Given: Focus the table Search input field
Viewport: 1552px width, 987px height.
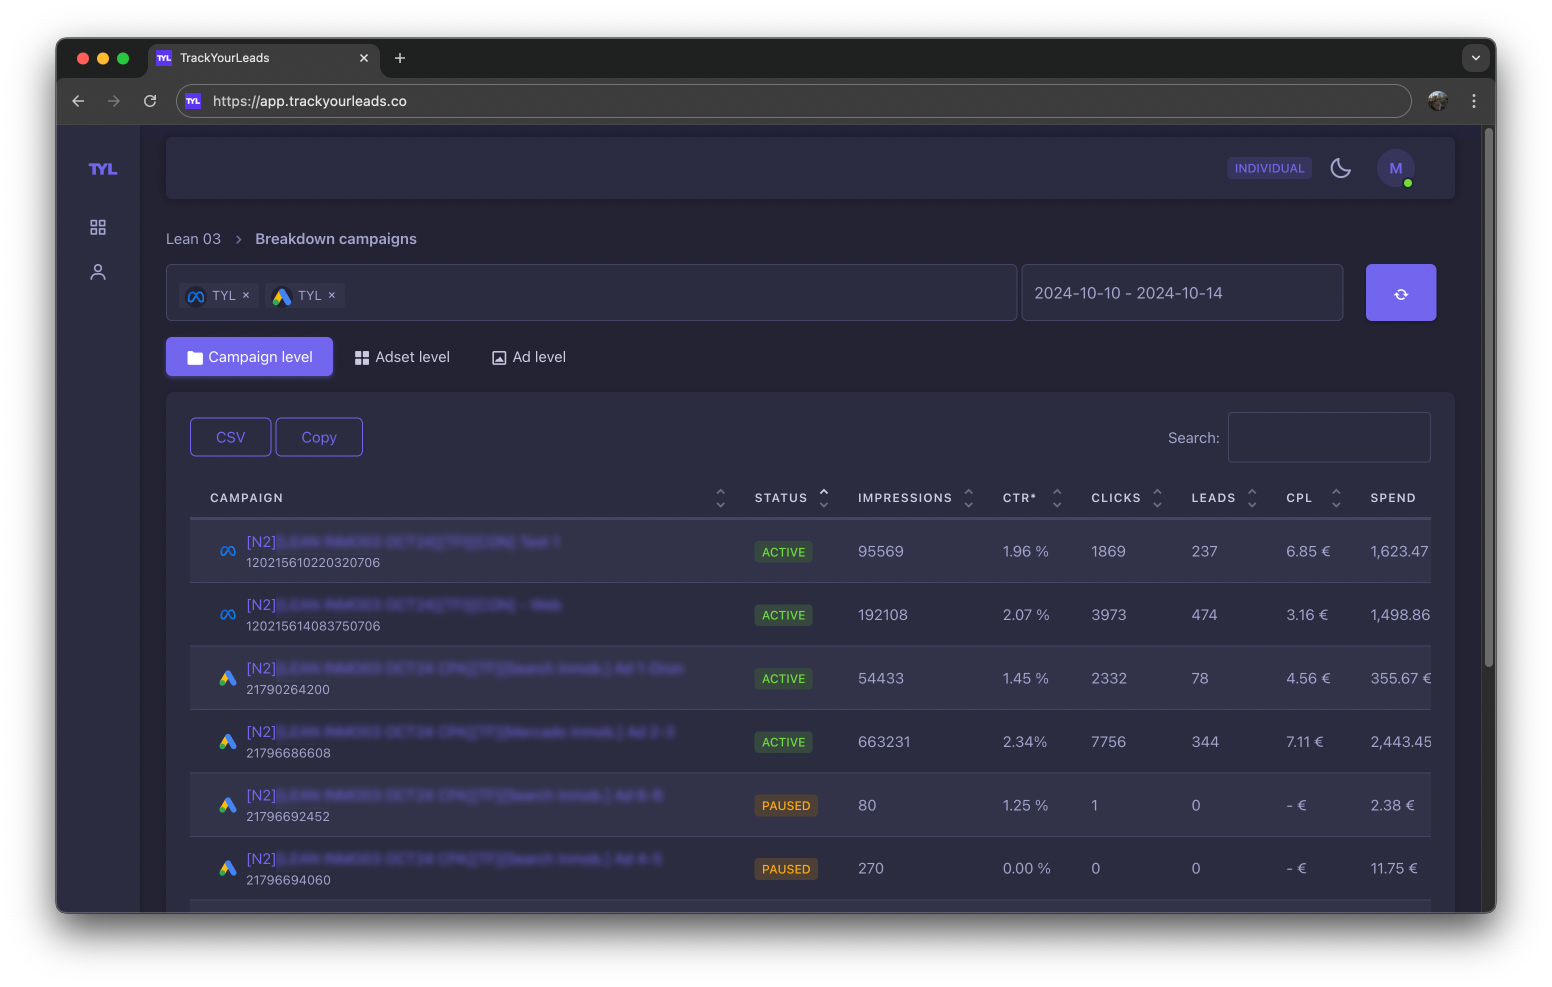Looking at the screenshot, I should point(1329,437).
